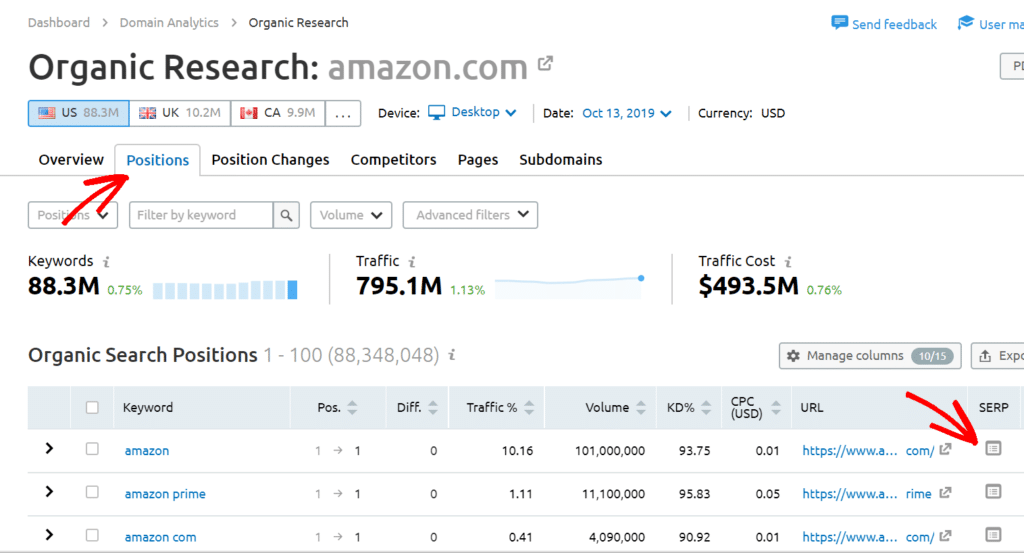The height and width of the screenshot is (553, 1024).
Task: Sort by Volume column arrows
Action: pyautogui.click(x=641, y=407)
